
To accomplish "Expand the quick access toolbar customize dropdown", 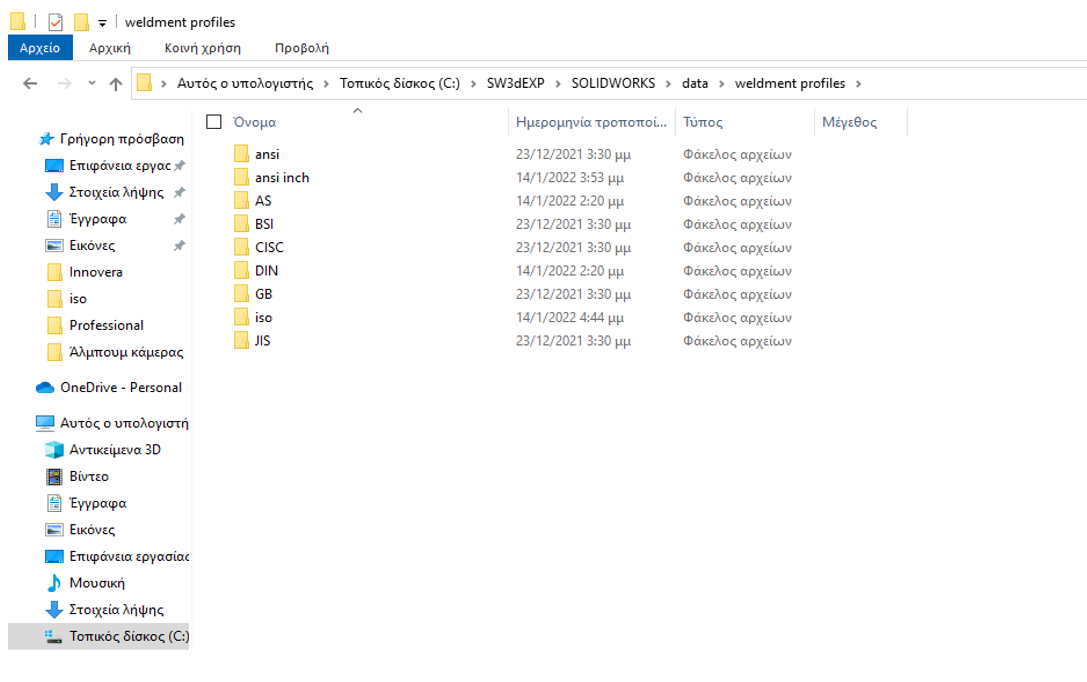I will 102,23.
